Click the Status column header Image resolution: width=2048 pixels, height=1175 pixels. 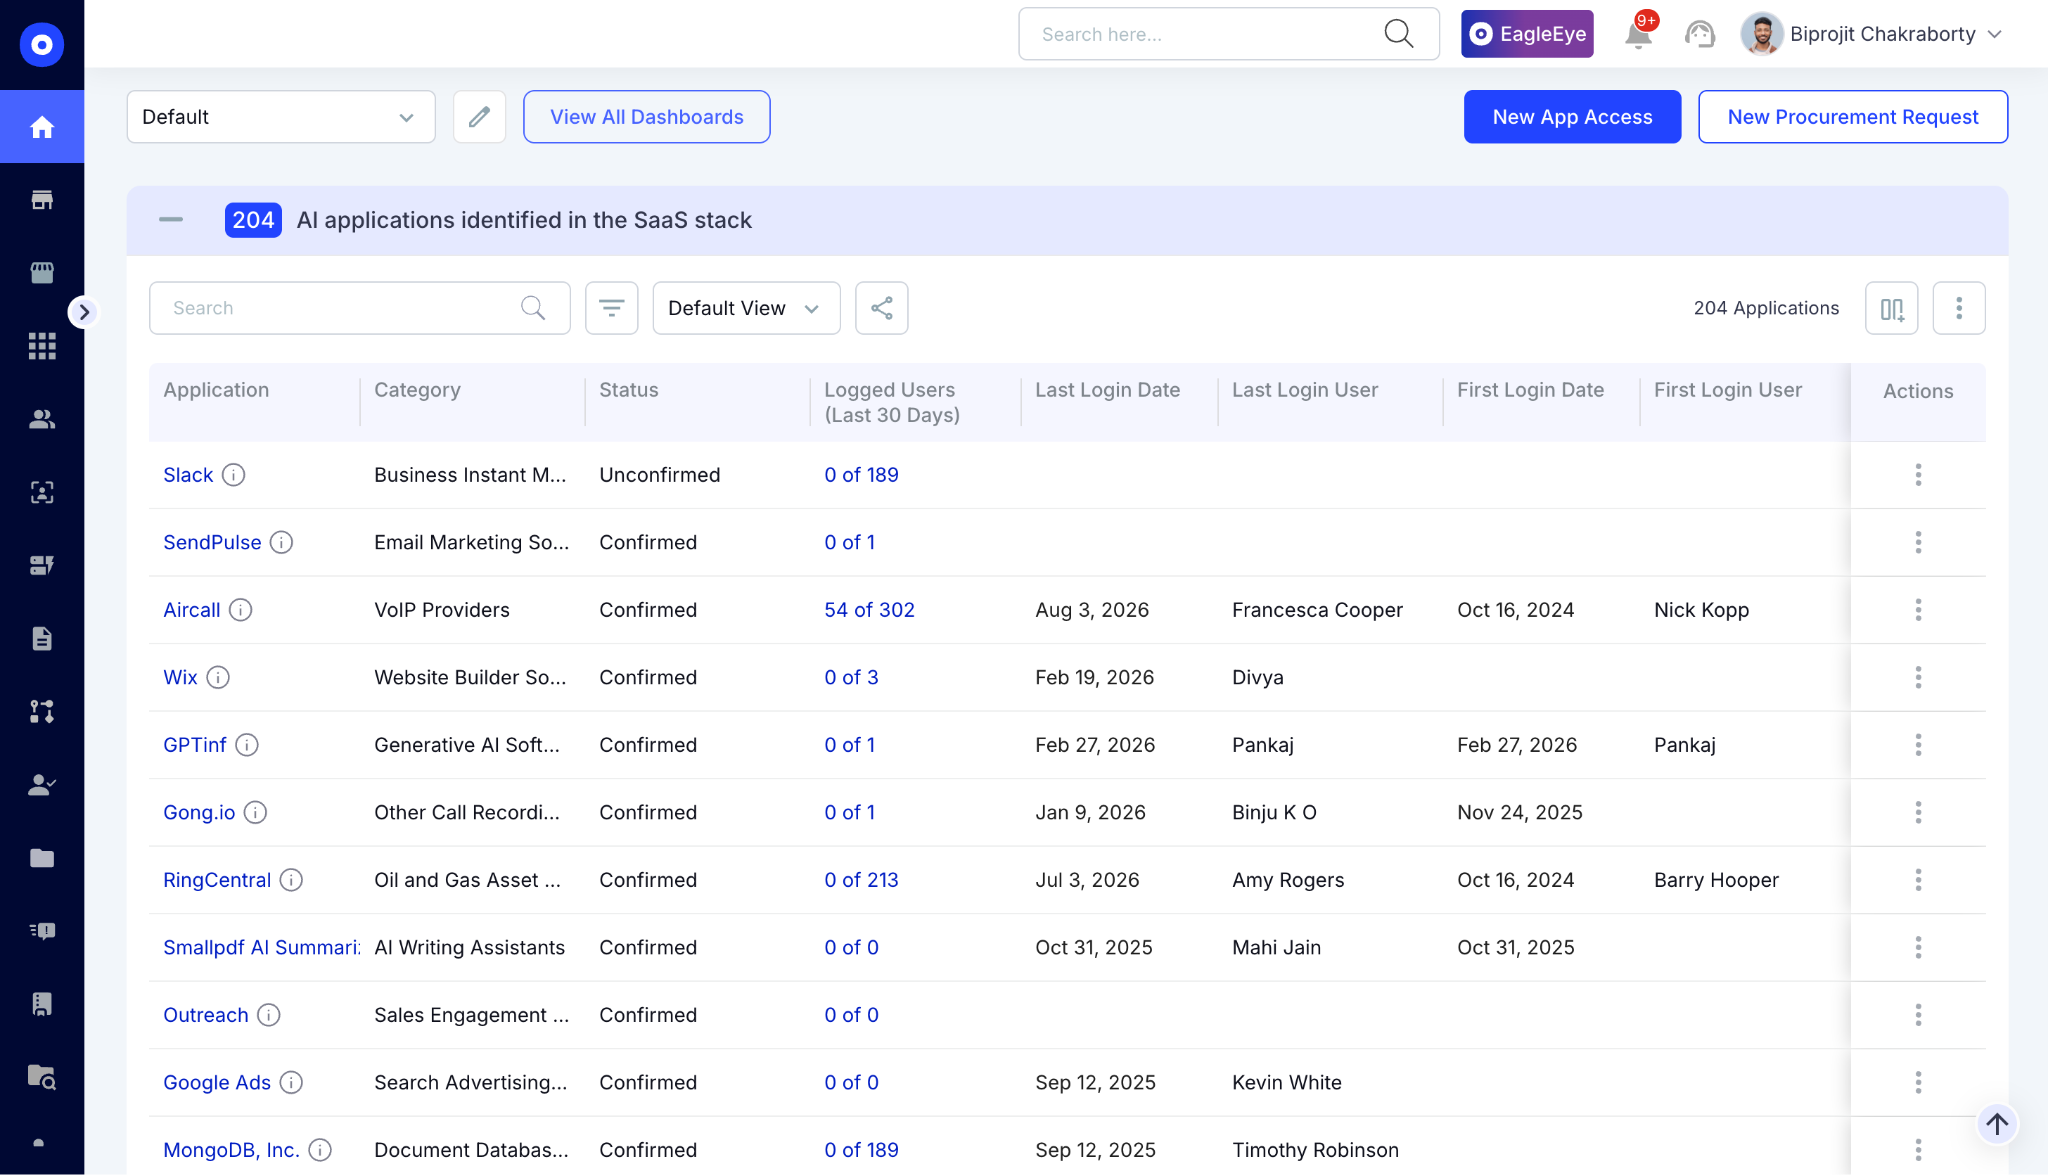tap(628, 390)
